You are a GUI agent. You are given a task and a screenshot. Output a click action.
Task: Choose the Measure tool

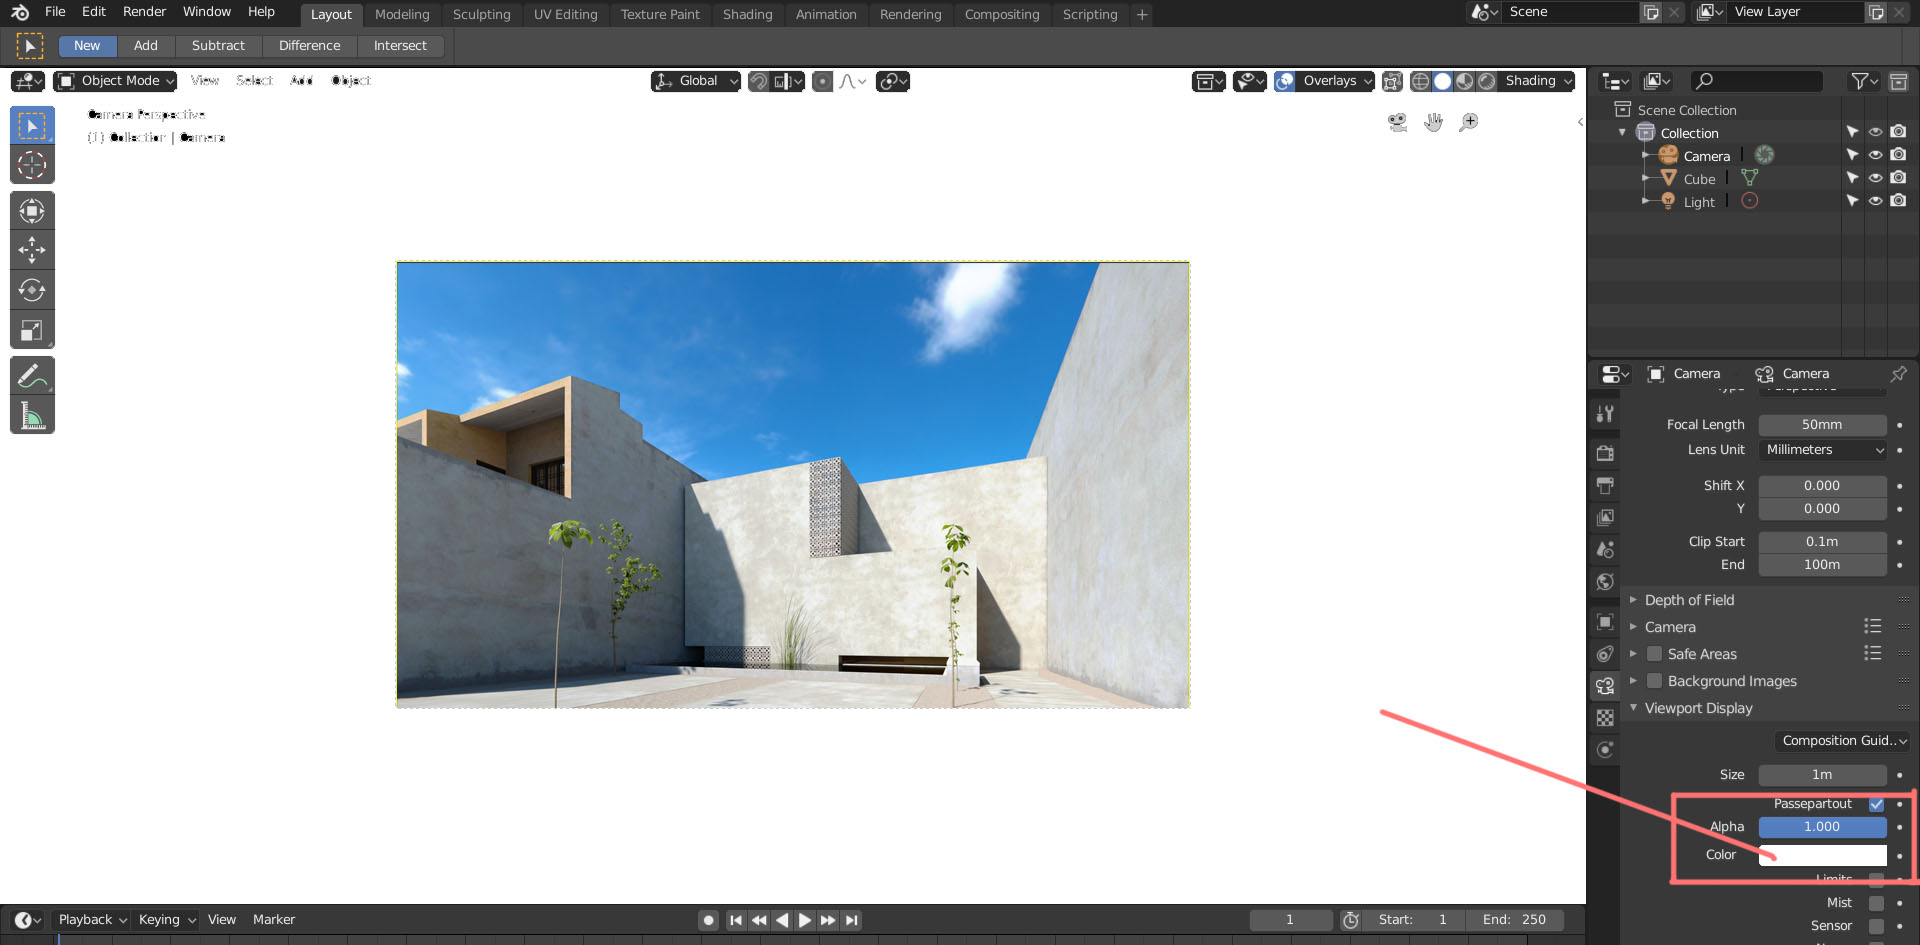[x=32, y=416]
